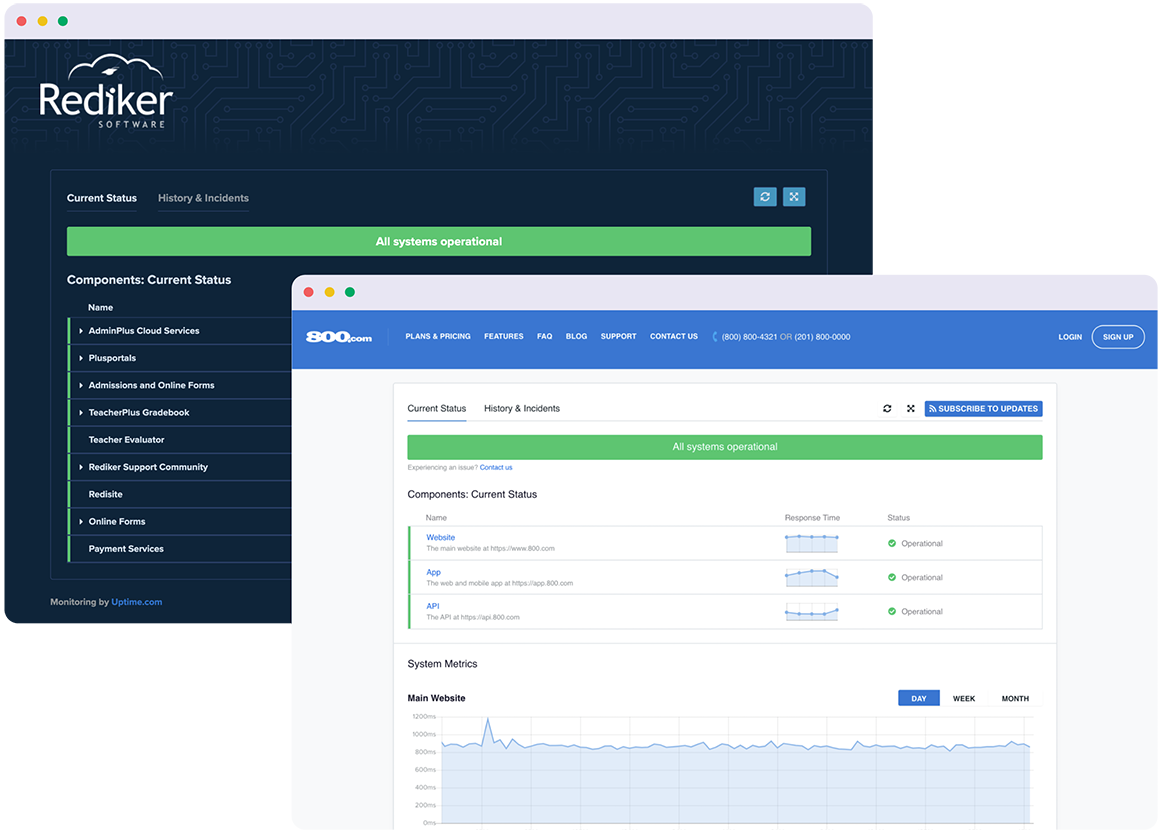Open Blog in 800.com navigation
Image resolution: width=1160 pixels, height=834 pixels.
point(576,337)
